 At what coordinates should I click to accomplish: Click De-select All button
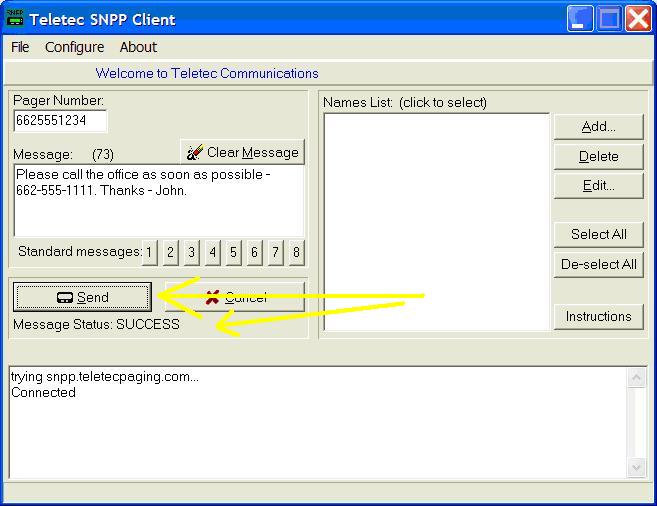[x=598, y=265]
